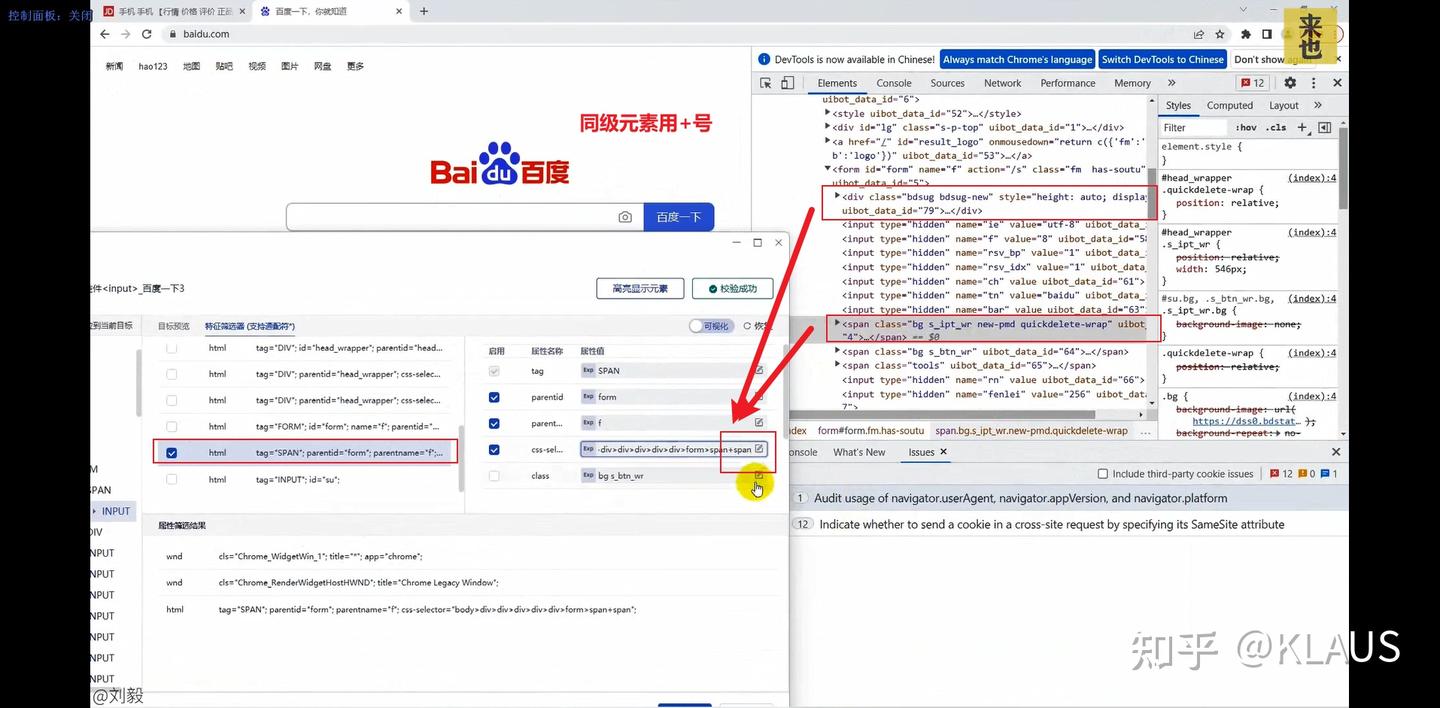Activate the DevTools inspect element picker icon
The width and height of the screenshot is (1440, 708).
click(x=765, y=83)
